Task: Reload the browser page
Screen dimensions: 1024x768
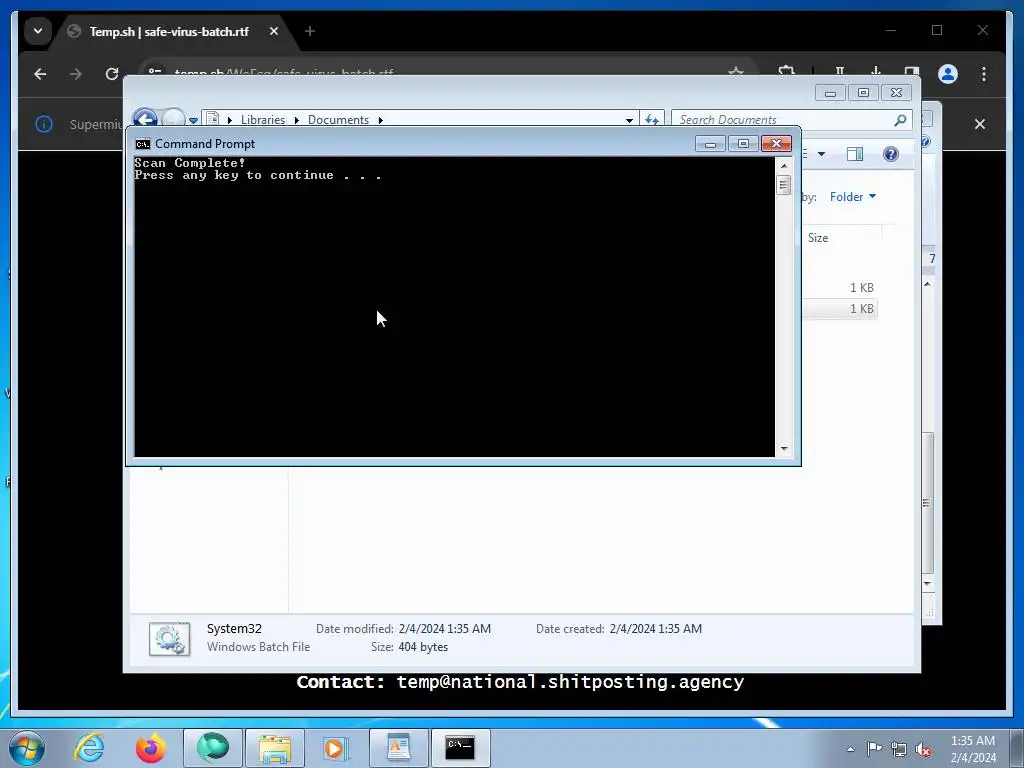Action: pos(112,74)
